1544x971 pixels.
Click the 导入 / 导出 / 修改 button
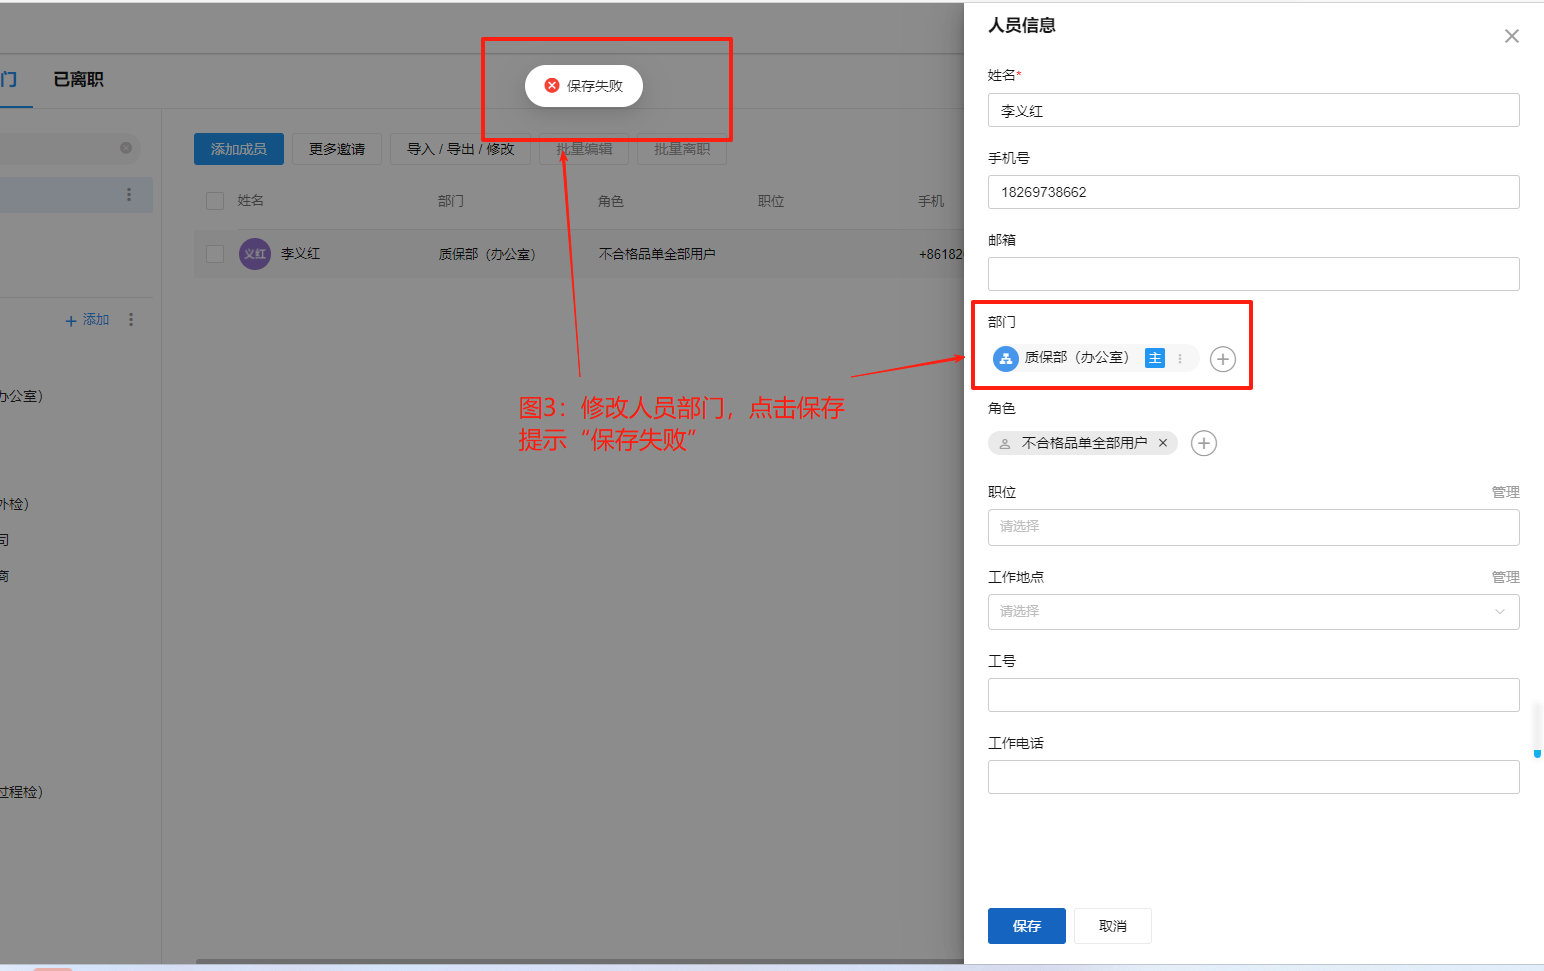pos(461,149)
